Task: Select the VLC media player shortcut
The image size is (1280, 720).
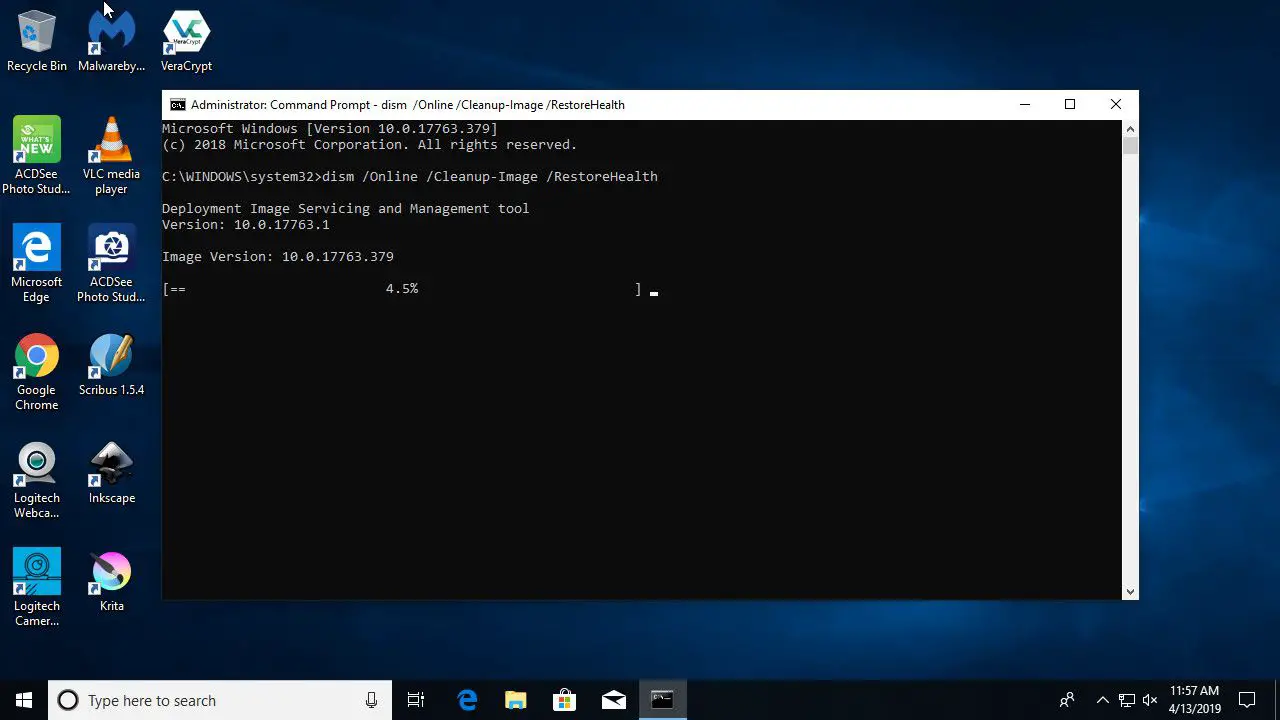Action: click(x=111, y=155)
